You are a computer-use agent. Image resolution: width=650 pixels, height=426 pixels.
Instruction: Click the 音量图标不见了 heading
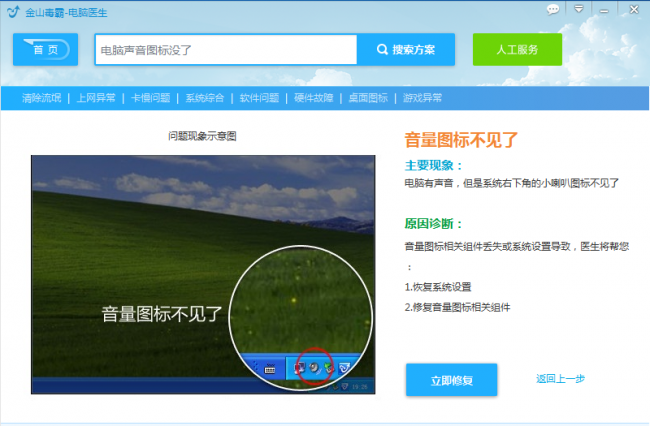tap(461, 140)
